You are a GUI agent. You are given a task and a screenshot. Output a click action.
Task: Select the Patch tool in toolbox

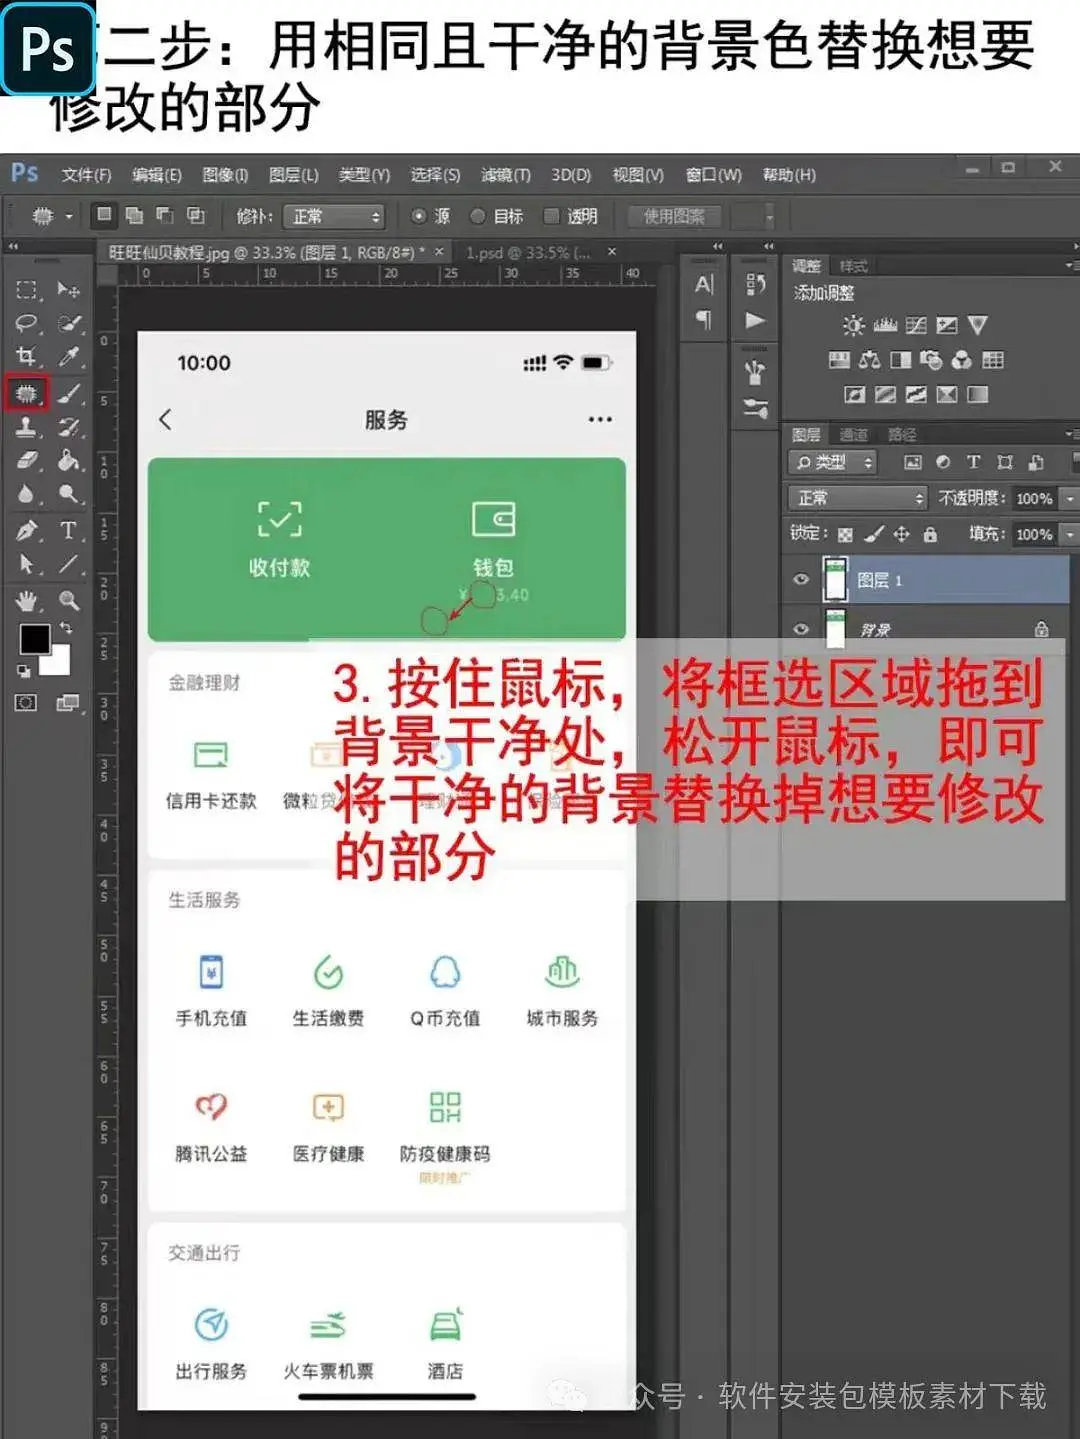point(26,393)
